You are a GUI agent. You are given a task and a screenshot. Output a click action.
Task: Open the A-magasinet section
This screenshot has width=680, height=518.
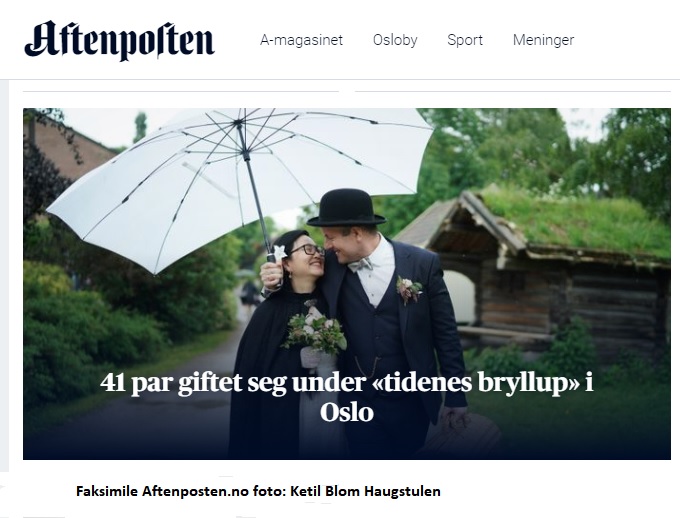click(x=301, y=40)
